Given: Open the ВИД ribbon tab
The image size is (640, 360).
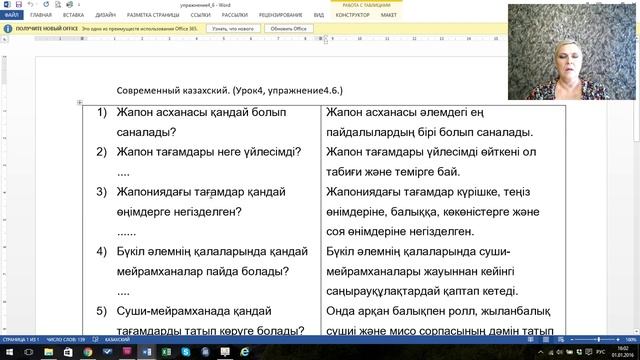Looking at the screenshot, I should 319,15.
